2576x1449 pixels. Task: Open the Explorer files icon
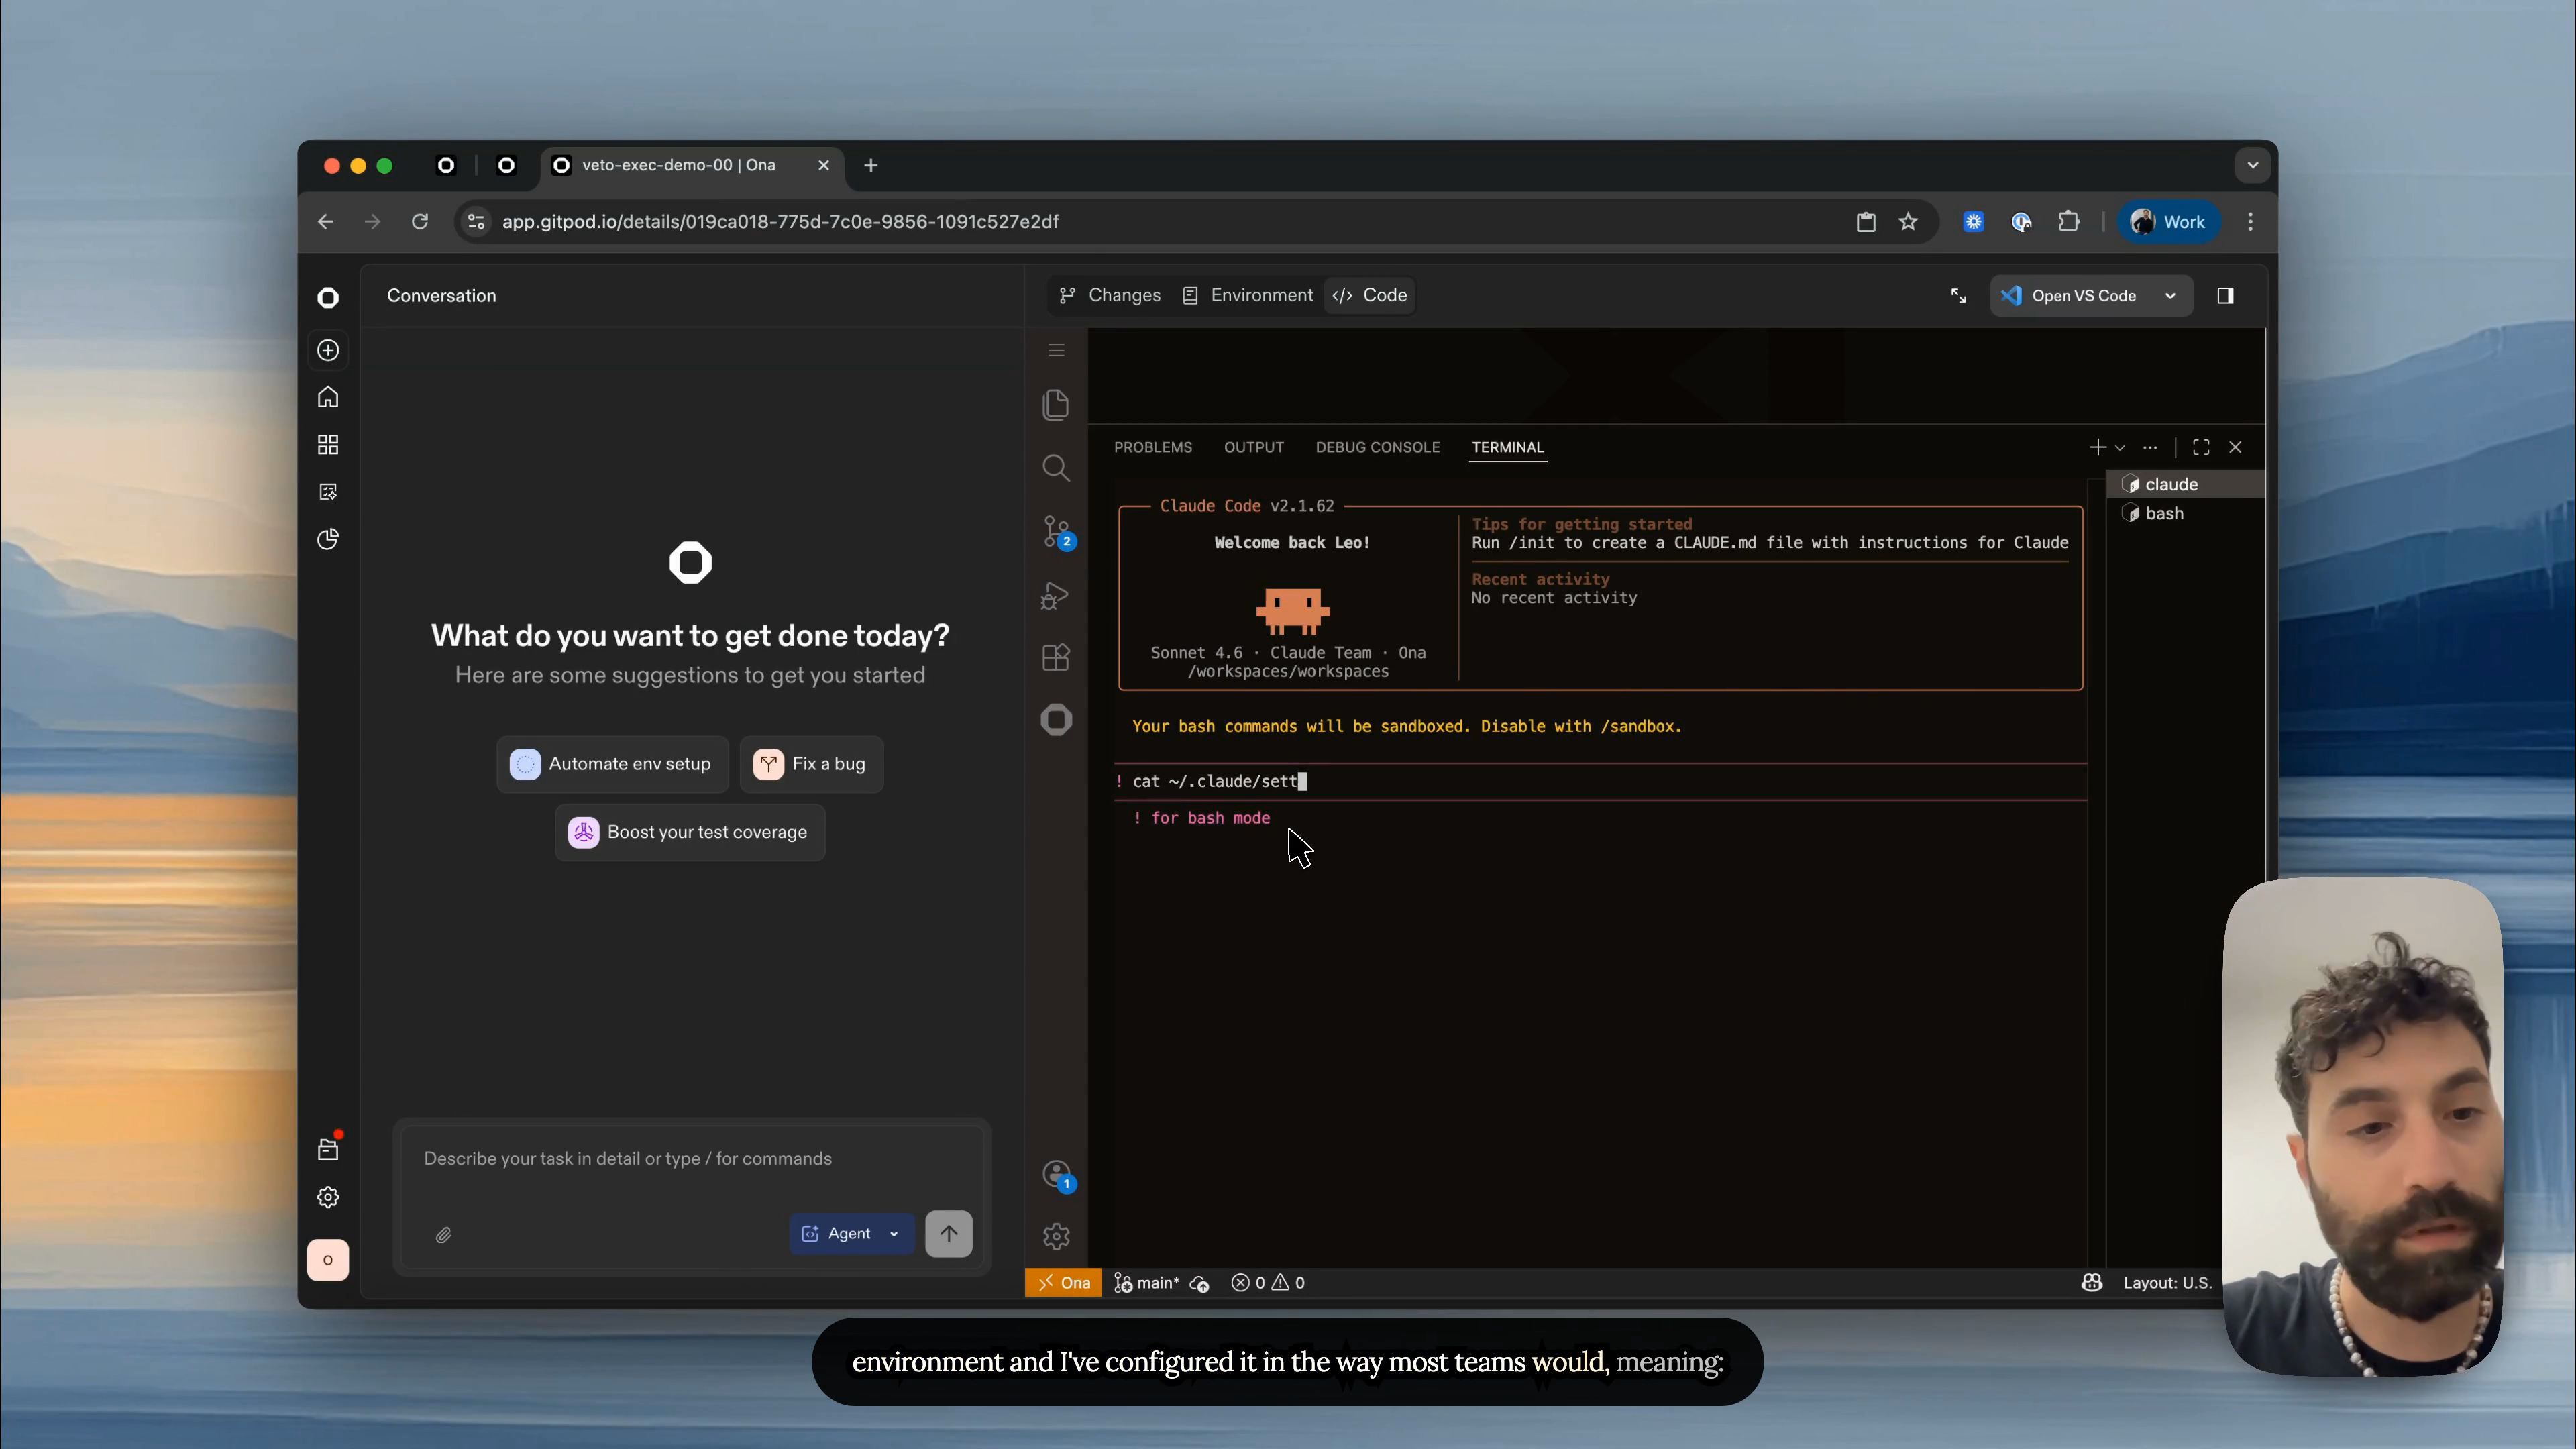1056,405
